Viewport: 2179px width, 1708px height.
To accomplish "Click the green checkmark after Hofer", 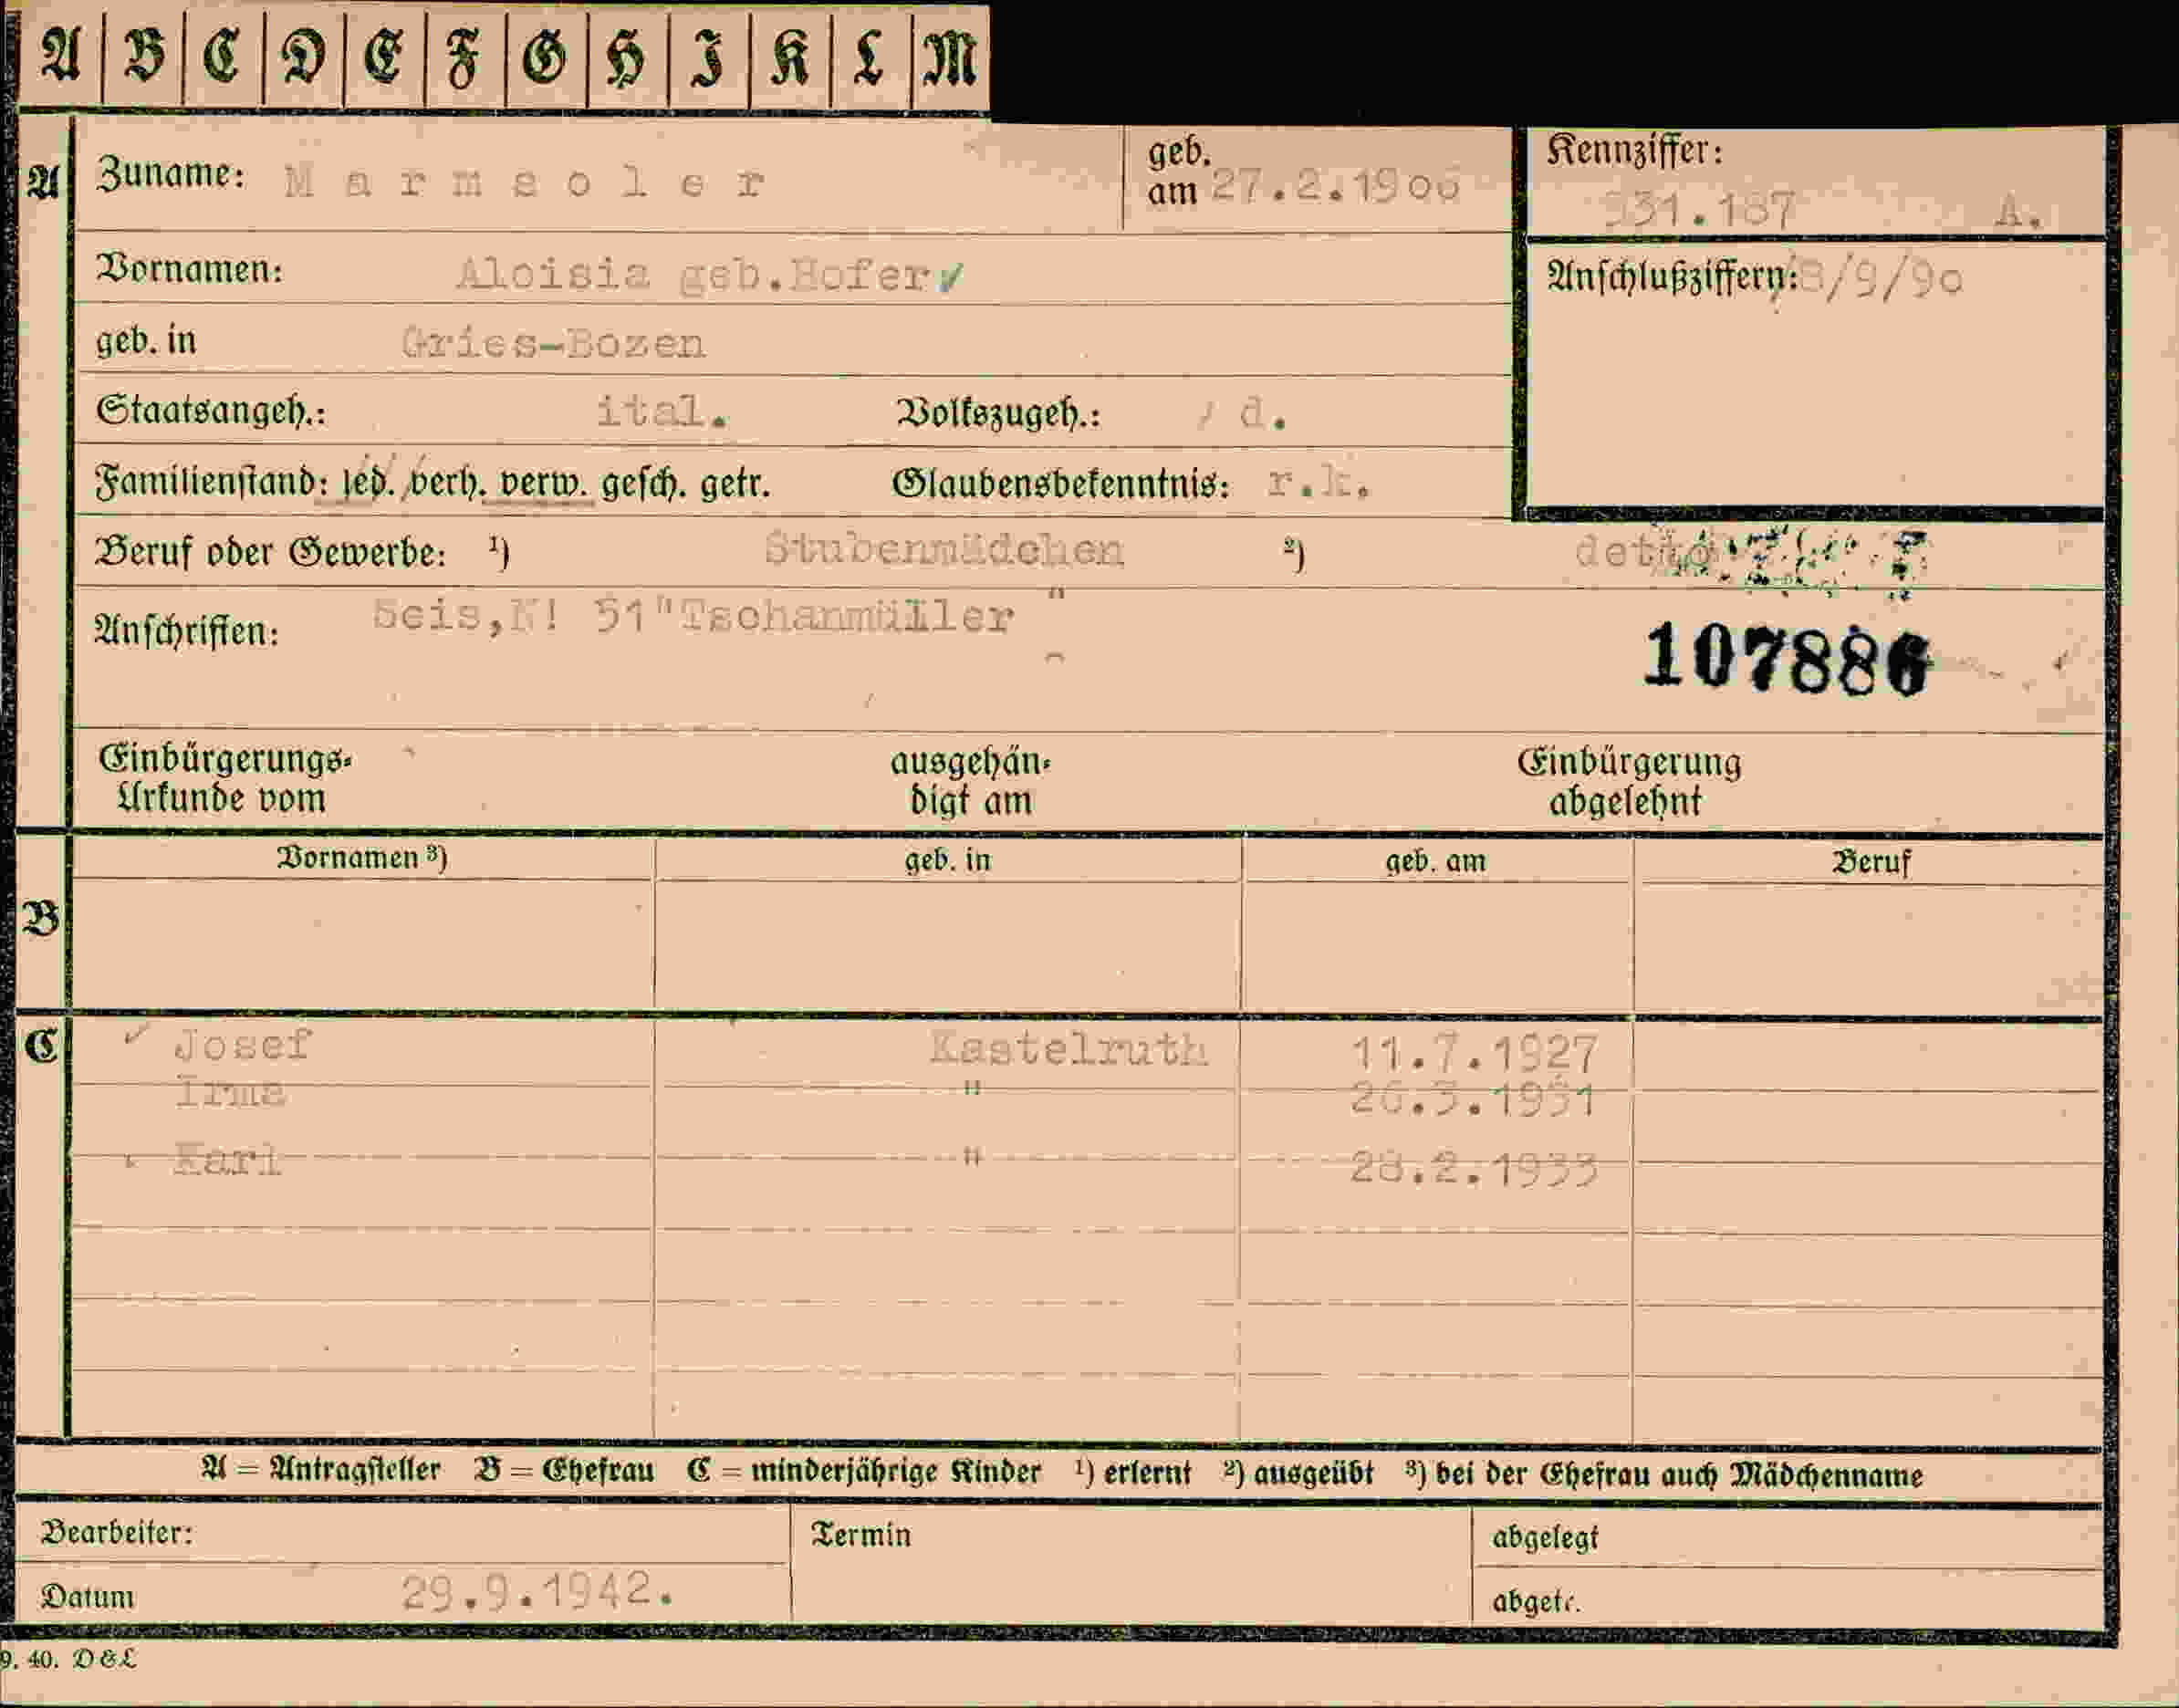I will (951, 277).
